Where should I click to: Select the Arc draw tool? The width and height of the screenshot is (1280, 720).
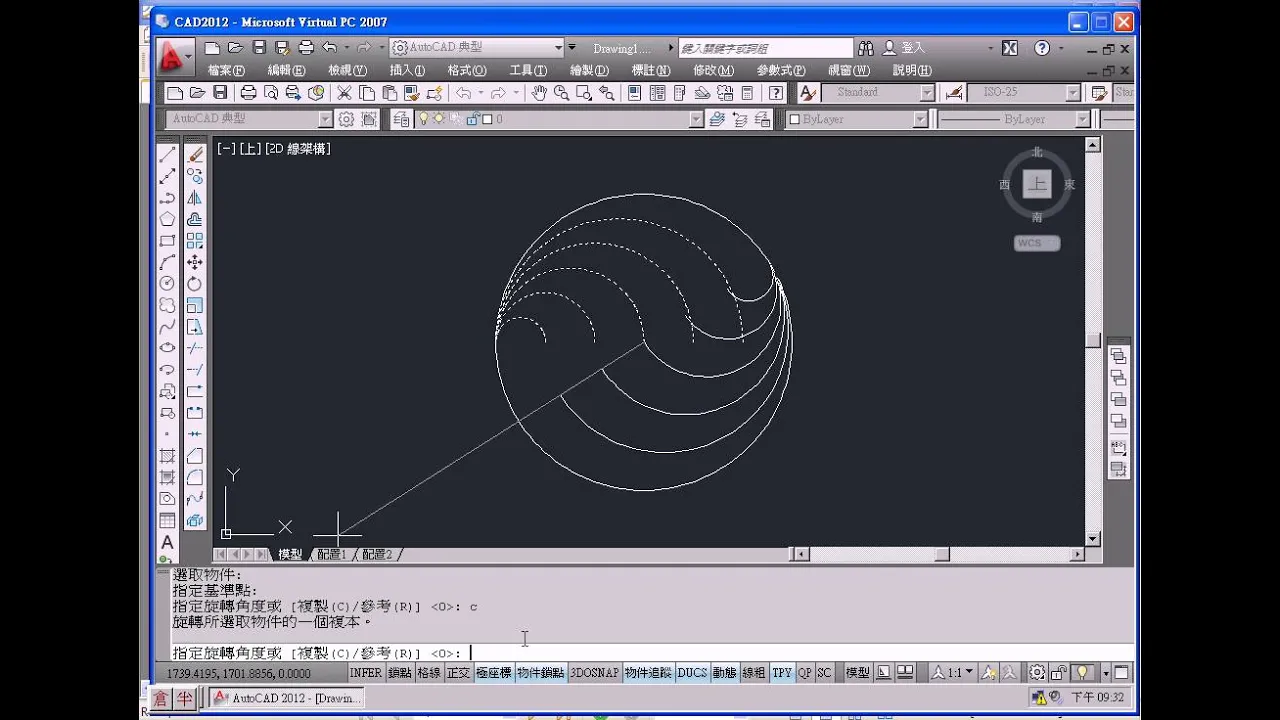pyautogui.click(x=167, y=262)
